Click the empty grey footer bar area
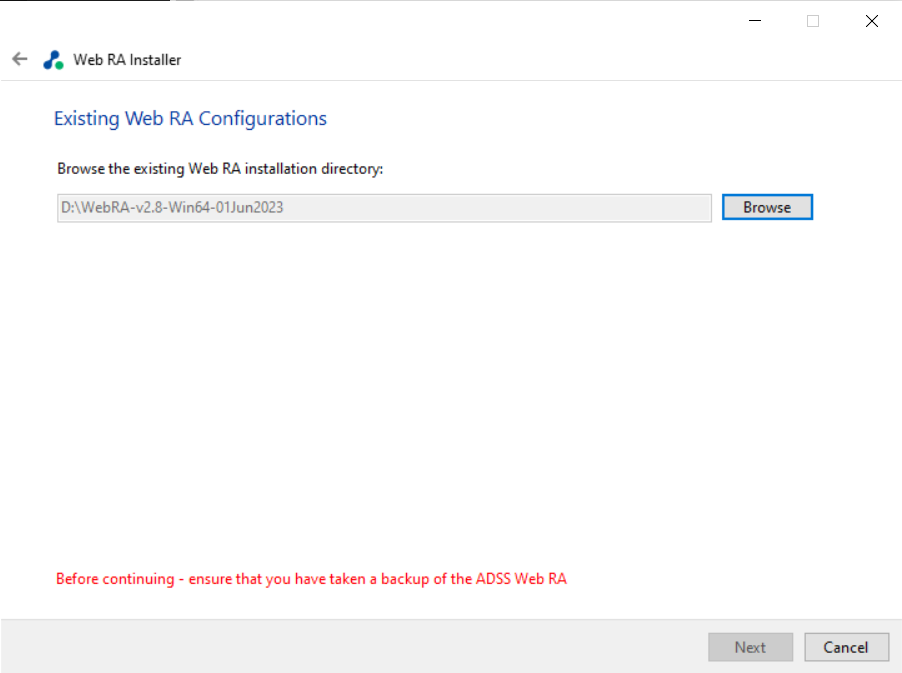The width and height of the screenshot is (902, 673). [x=345, y=647]
